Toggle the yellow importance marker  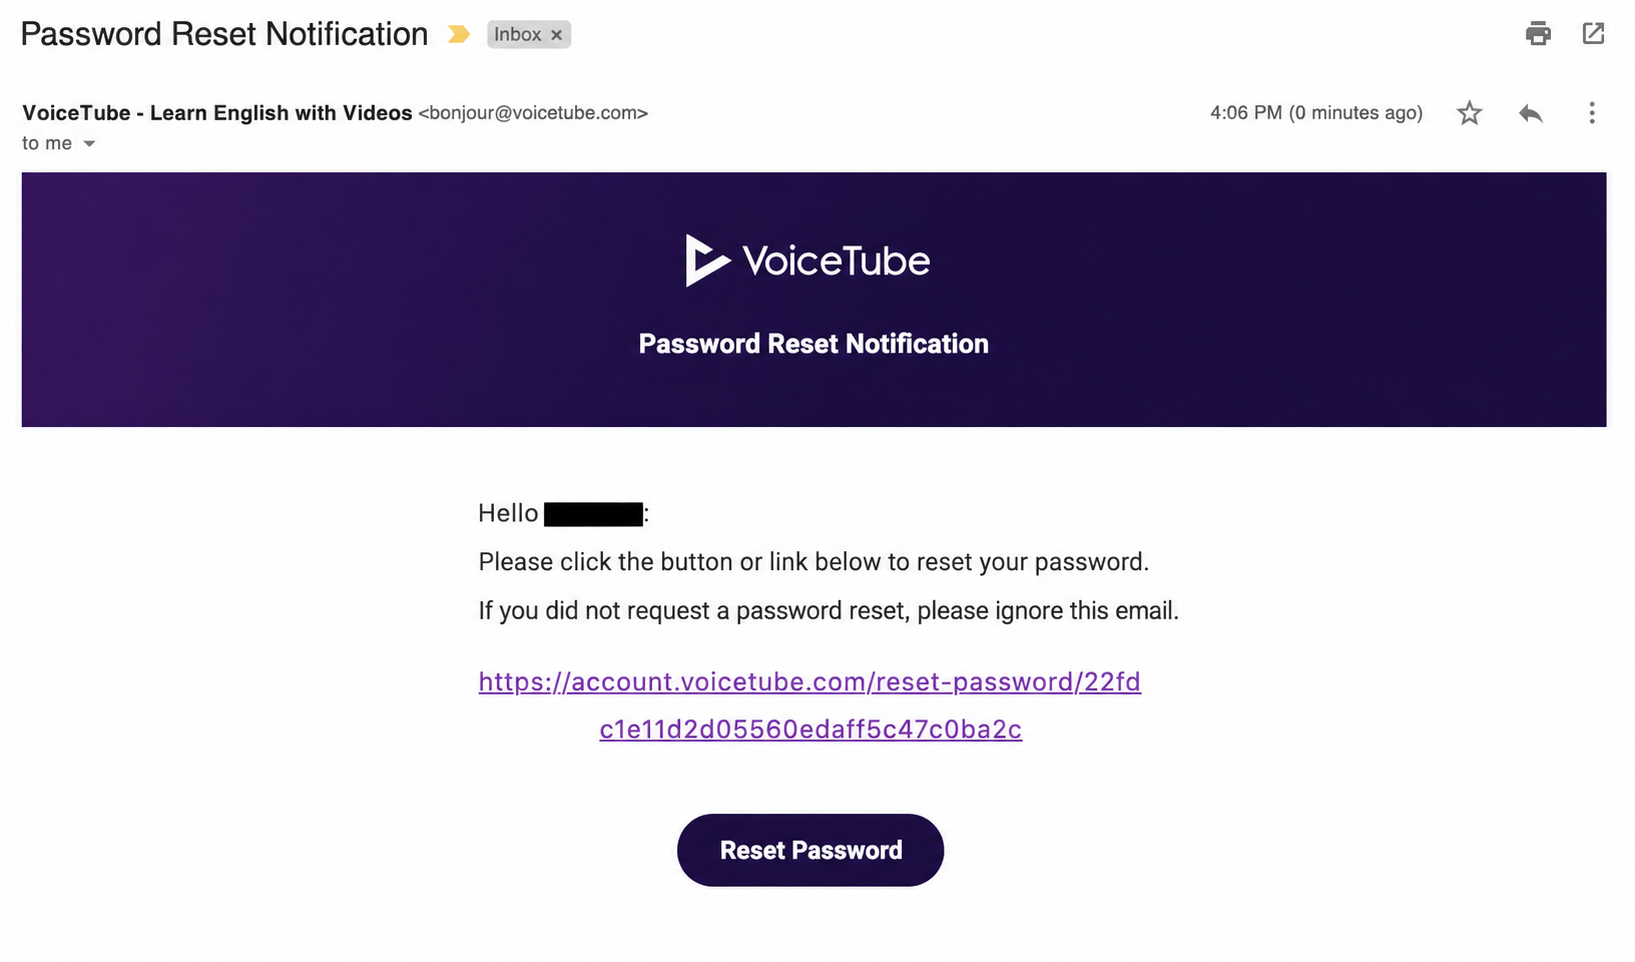458,34
